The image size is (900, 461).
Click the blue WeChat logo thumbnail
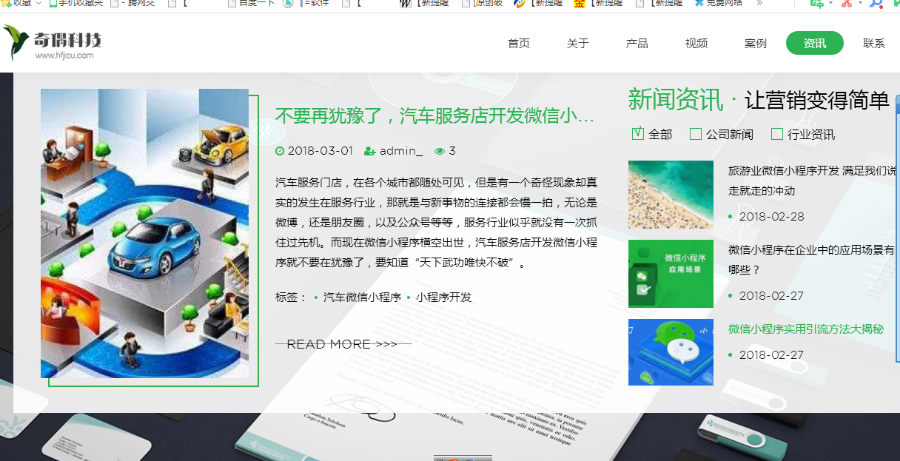[x=670, y=352]
